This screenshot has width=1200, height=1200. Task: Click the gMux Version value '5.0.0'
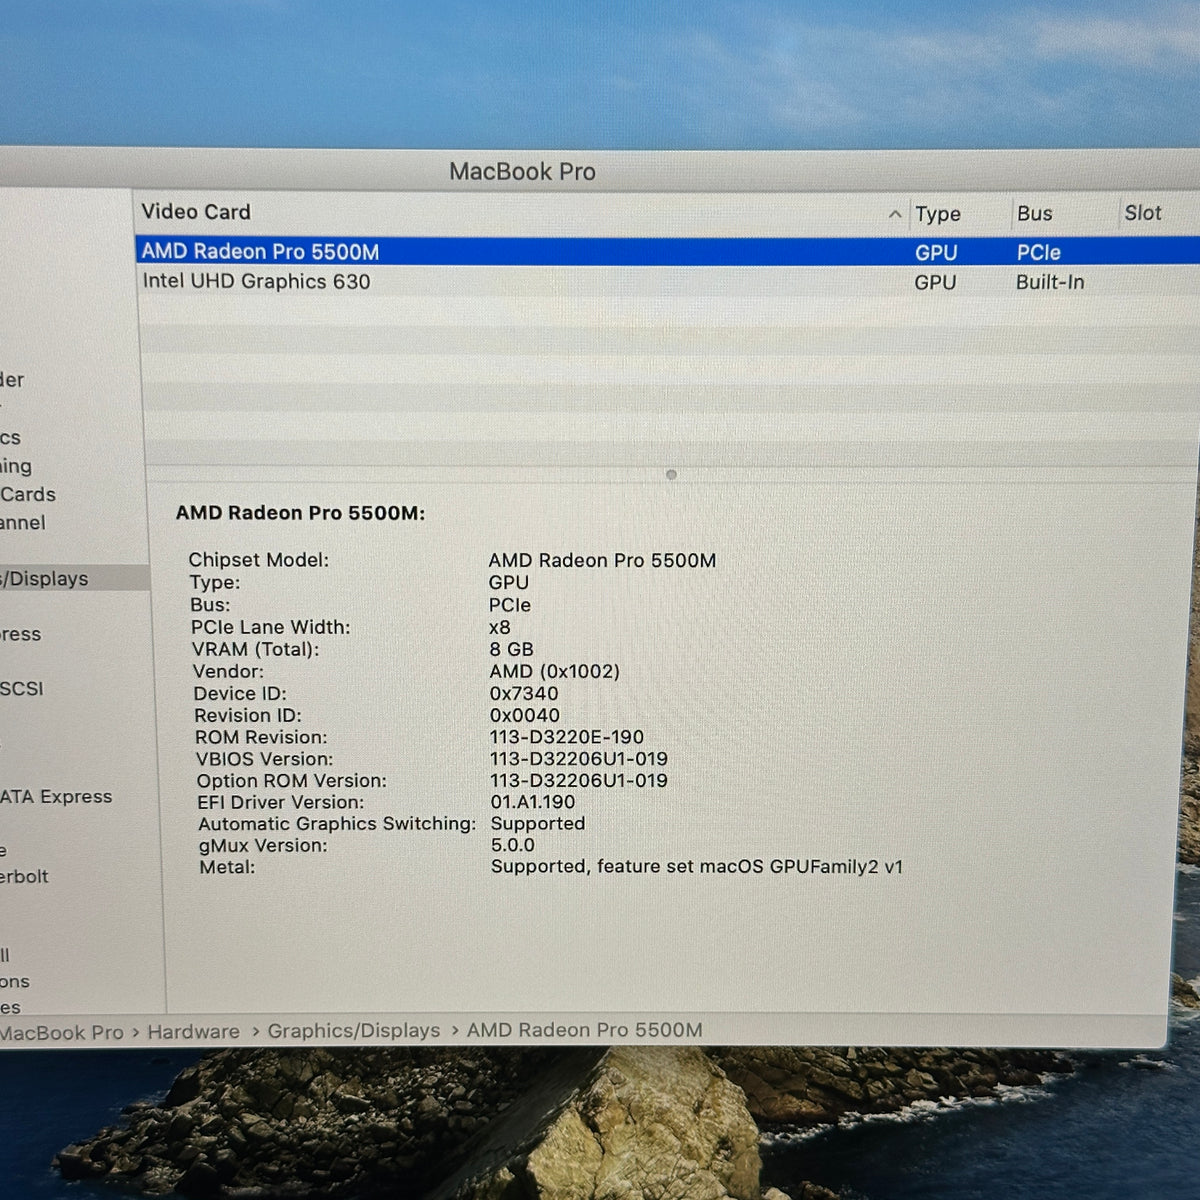pyautogui.click(x=513, y=845)
